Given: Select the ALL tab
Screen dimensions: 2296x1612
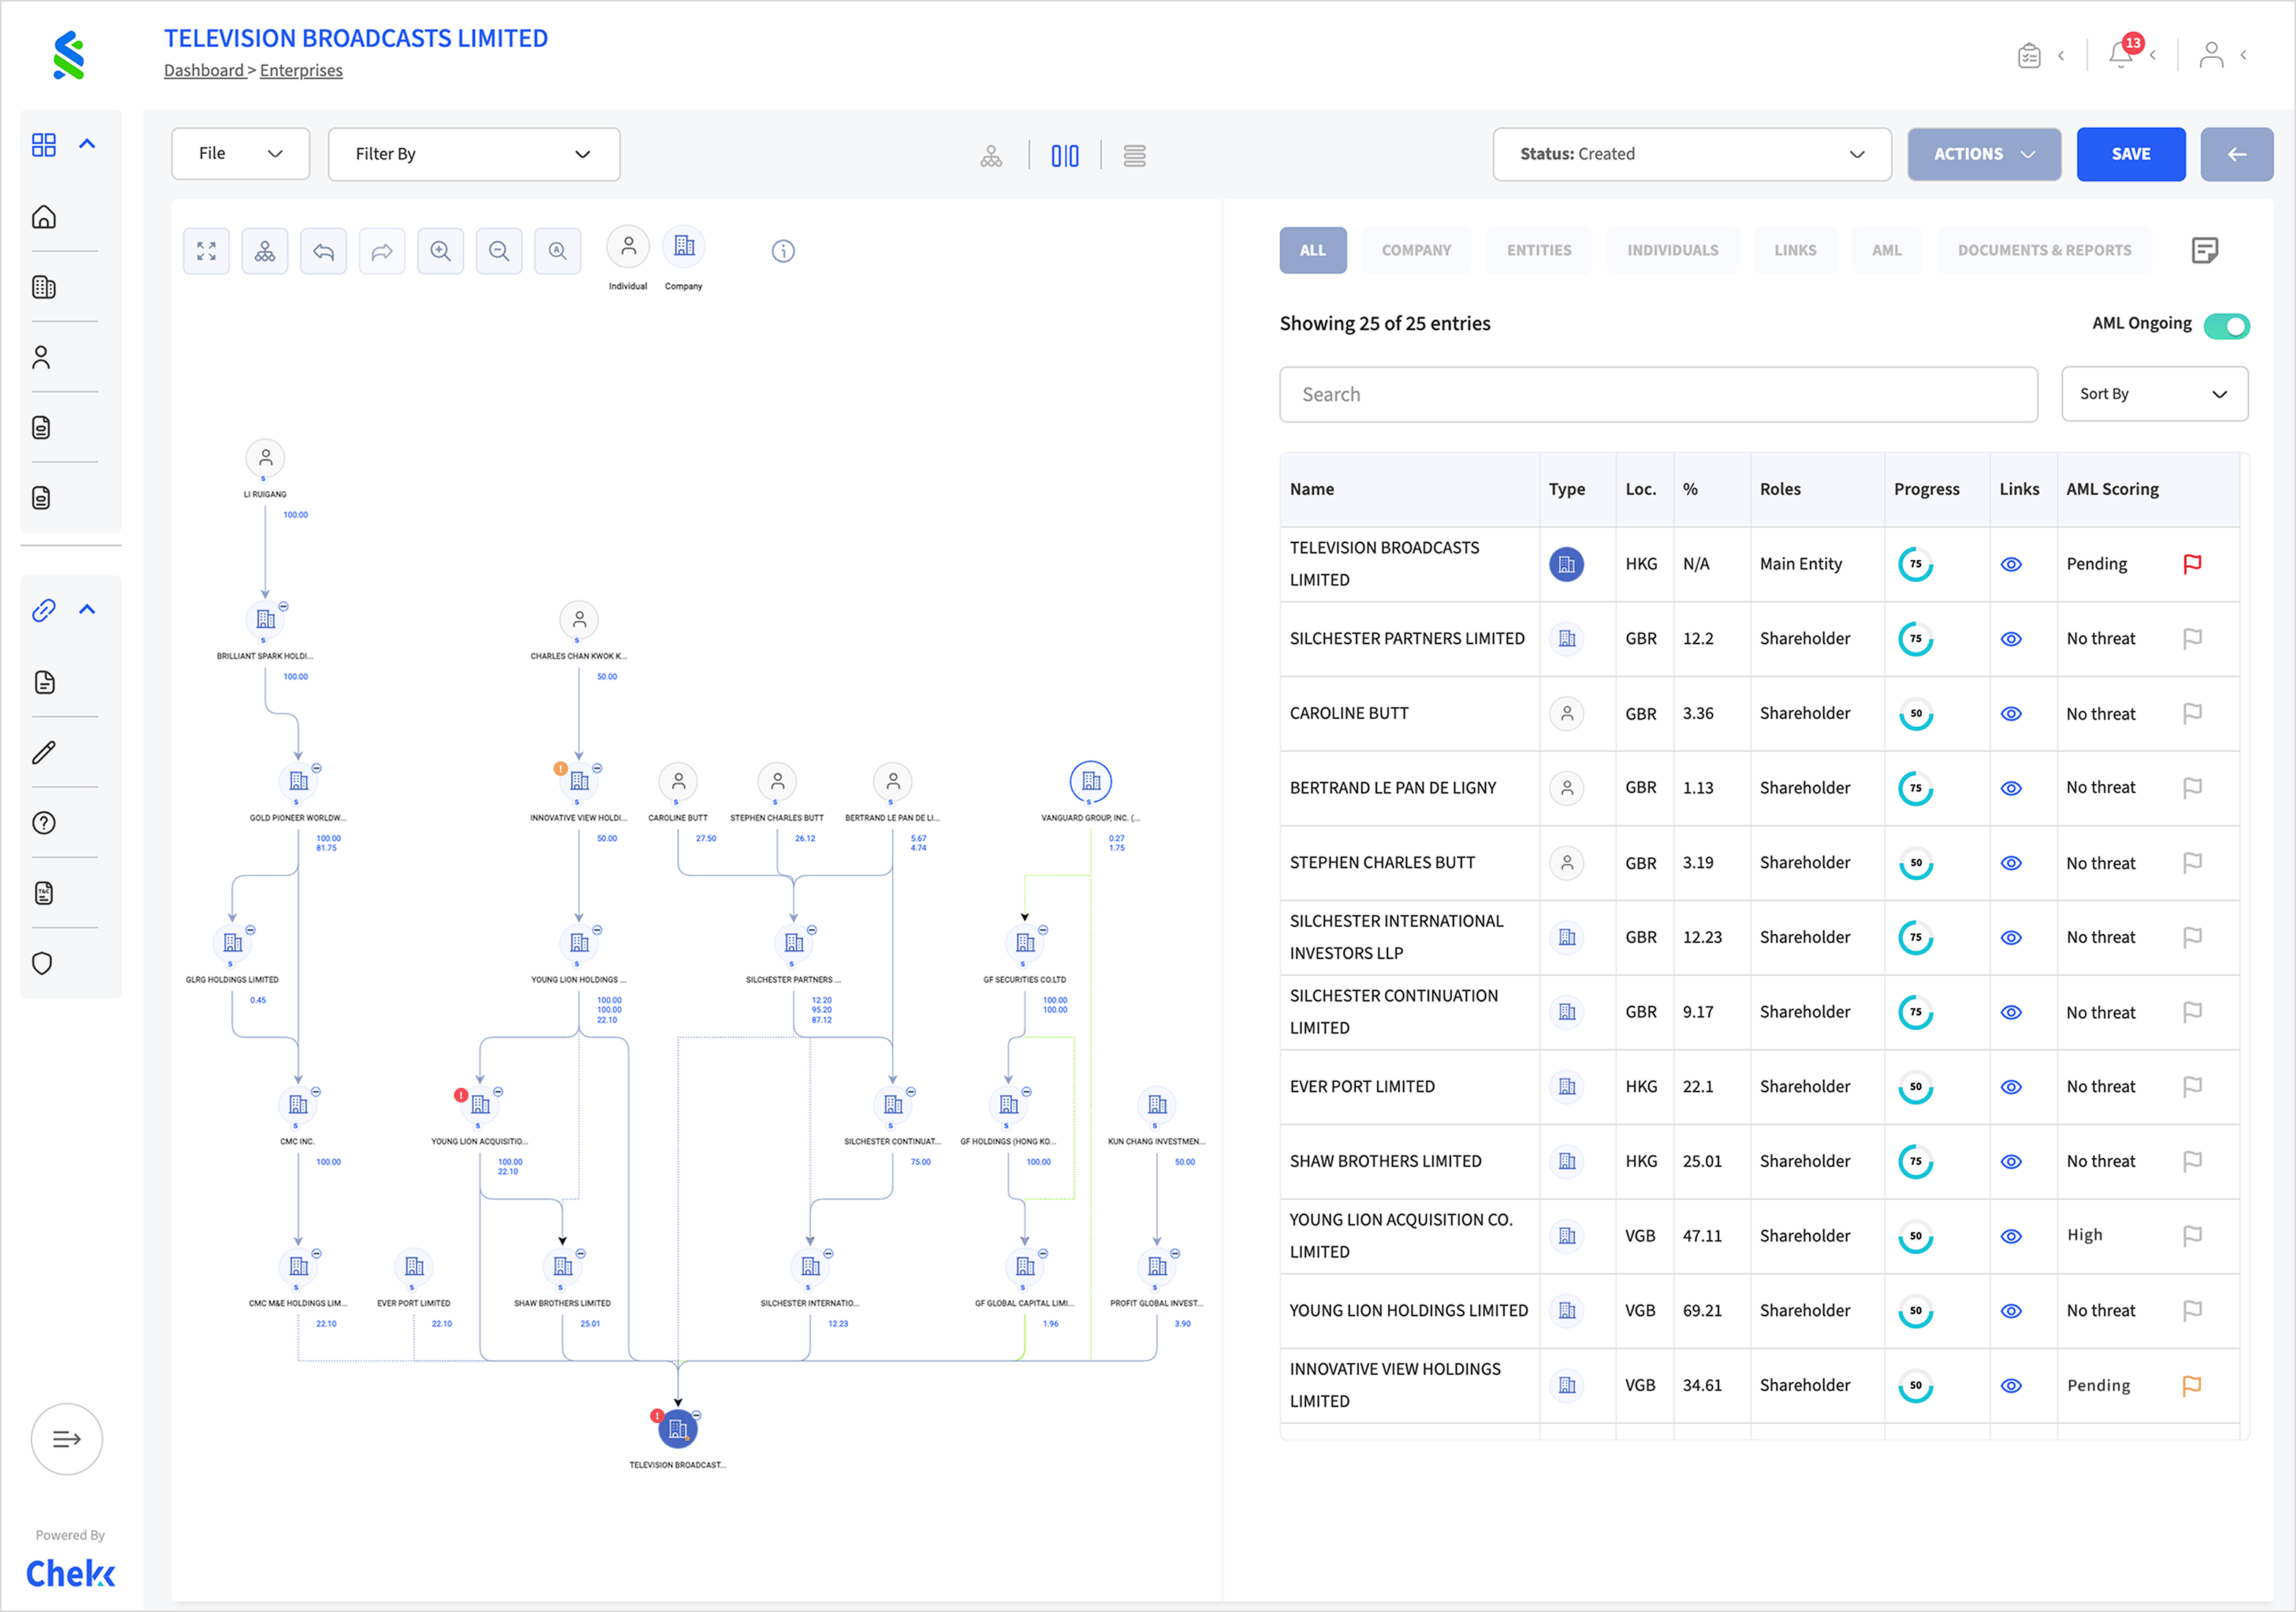Looking at the screenshot, I should click(1313, 250).
